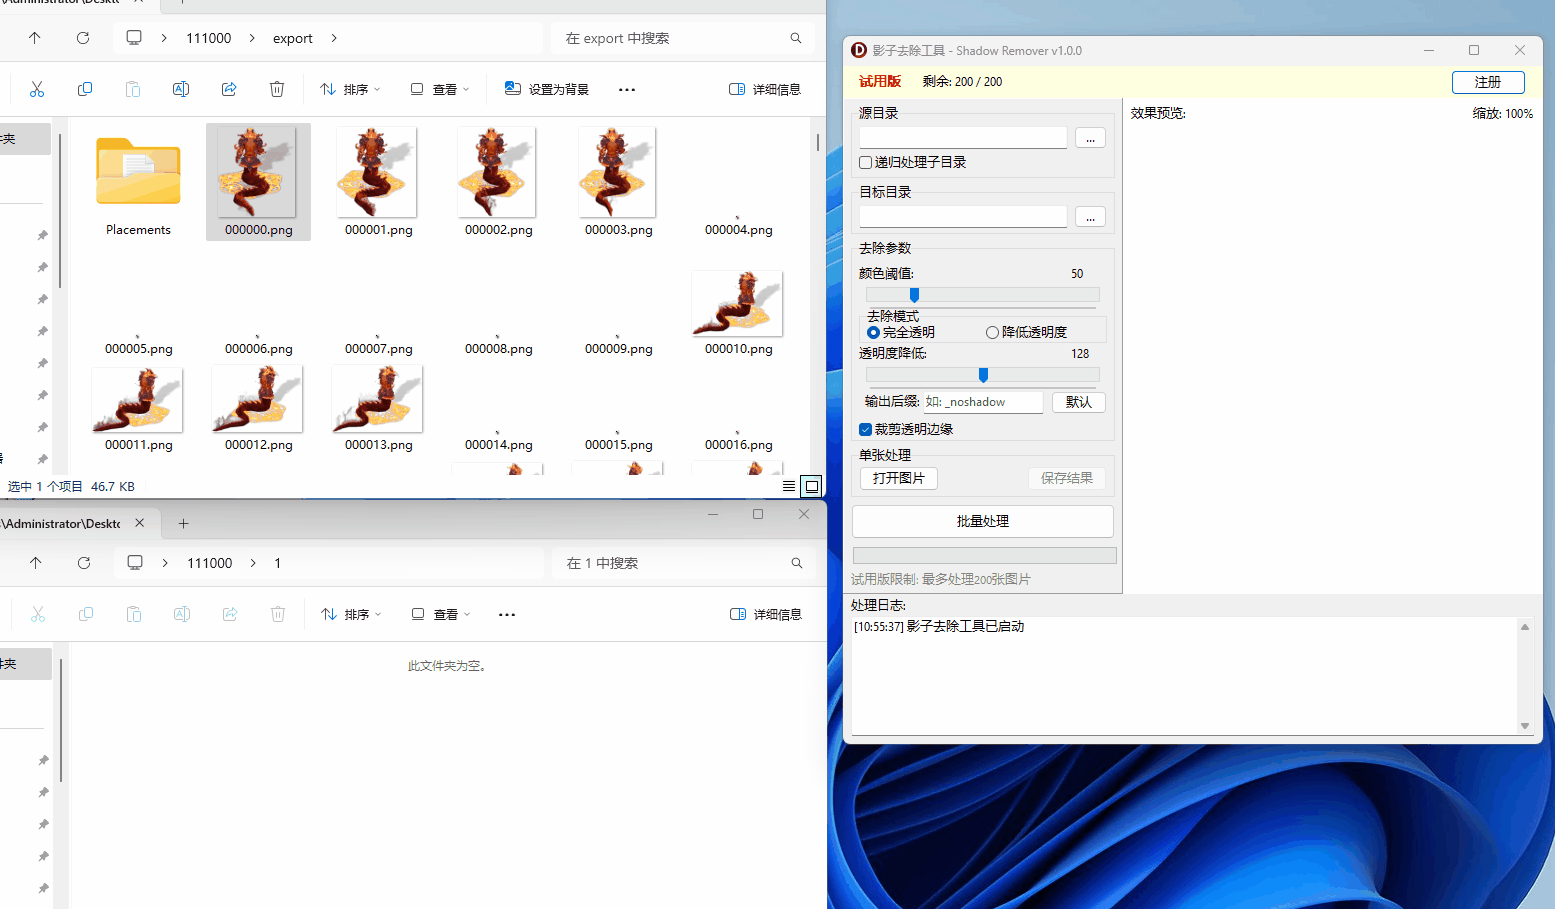Enable the 递归处理子目录 checkbox

click(x=864, y=162)
